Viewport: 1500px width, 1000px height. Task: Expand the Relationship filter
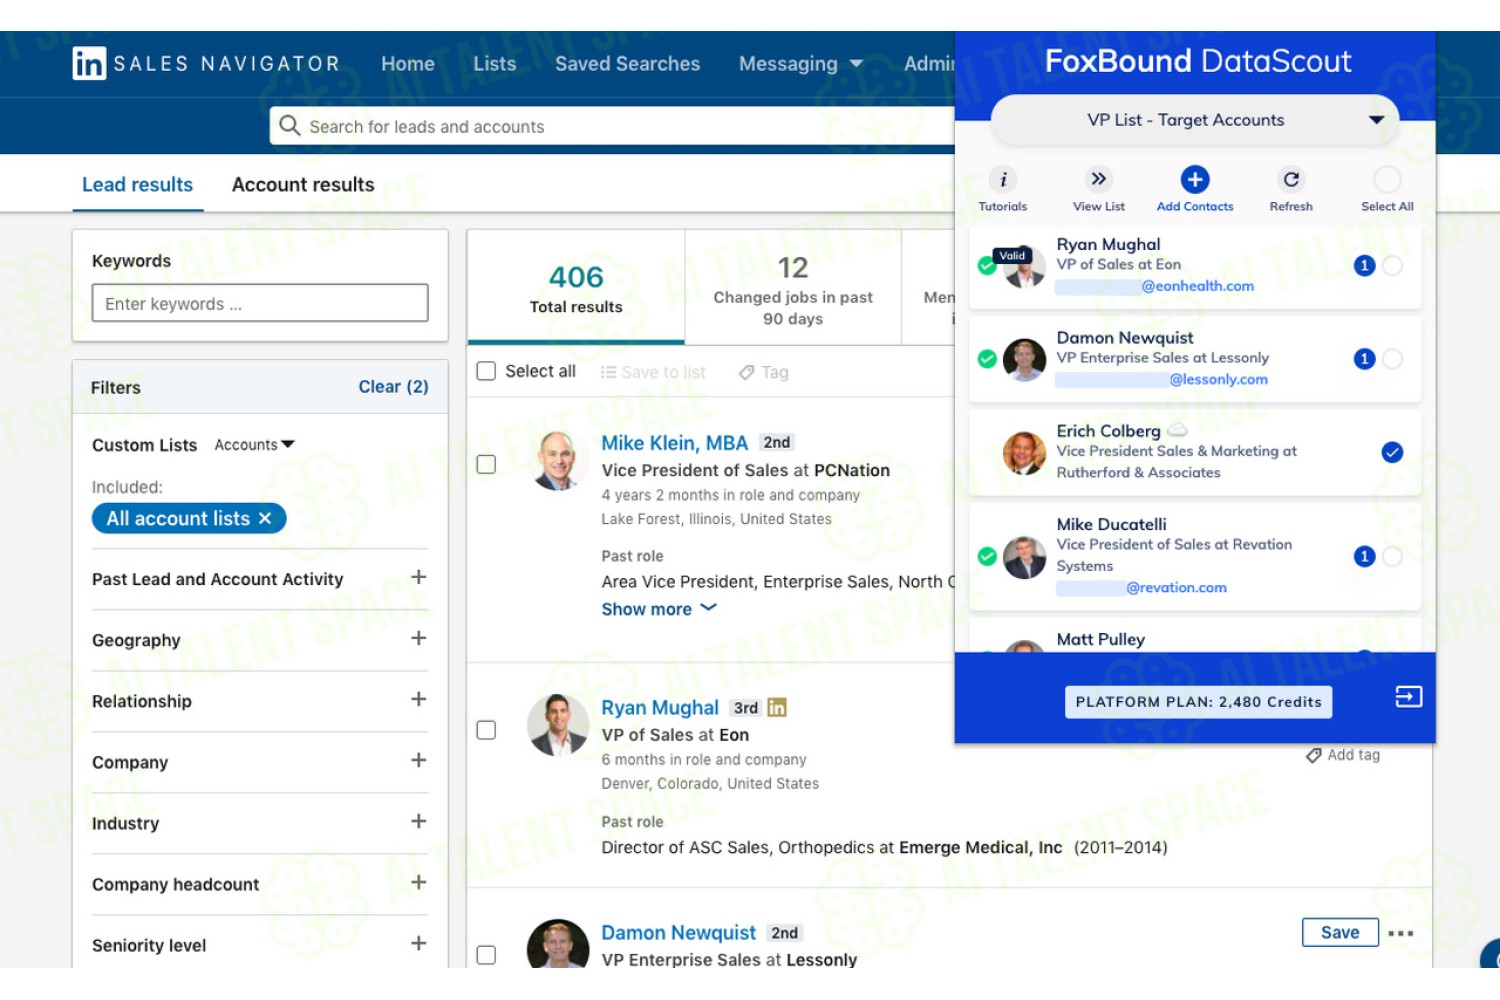point(419,699)
